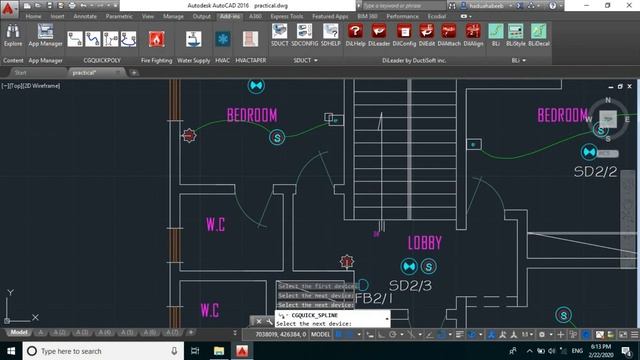The image size is (640, 360).
Task: Open the Fire Fighting tool
Action: coord(156,39)
